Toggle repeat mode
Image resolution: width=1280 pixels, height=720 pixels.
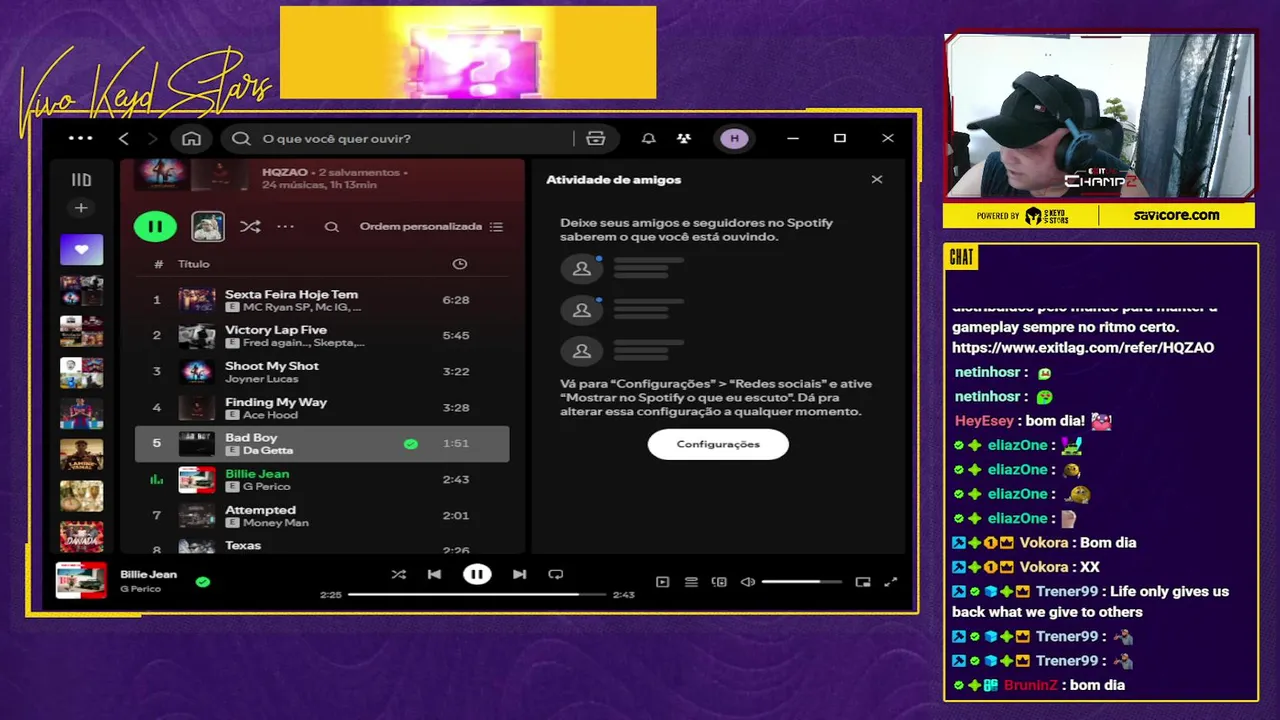click(x=556, y=574)
